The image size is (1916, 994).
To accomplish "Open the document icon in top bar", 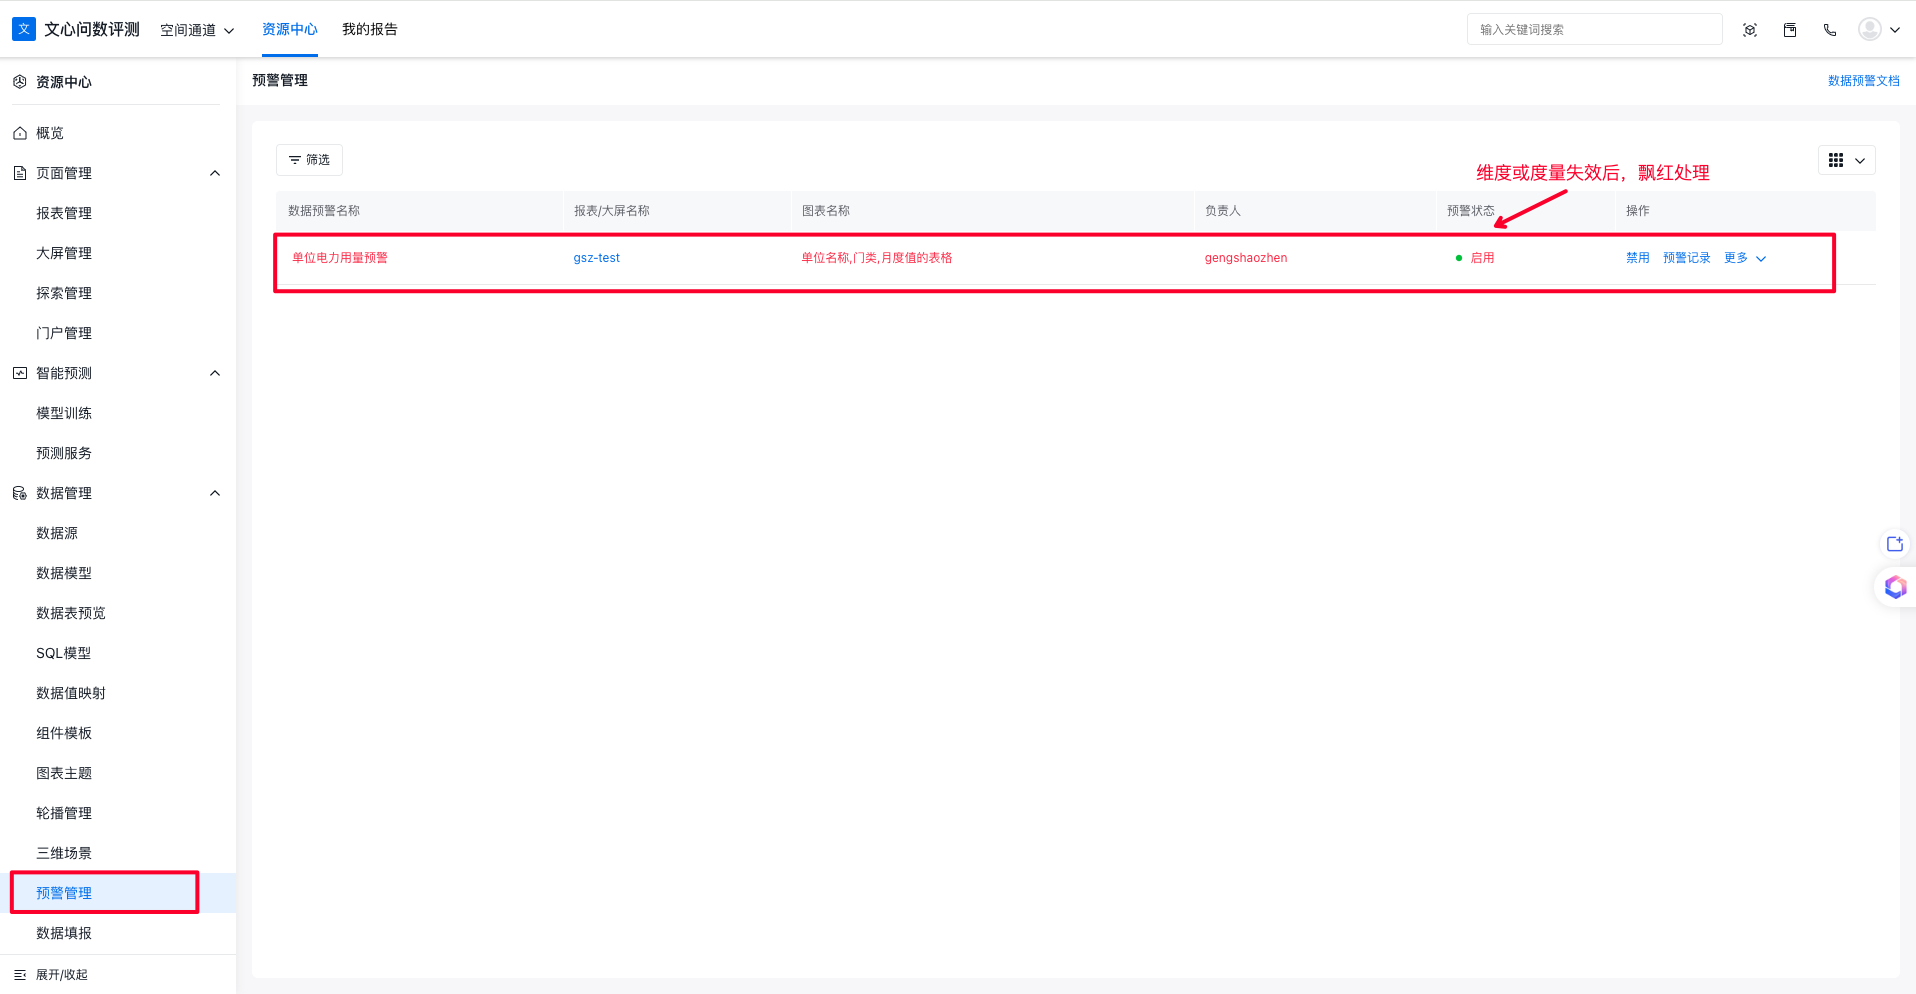I will point(1790,30).
